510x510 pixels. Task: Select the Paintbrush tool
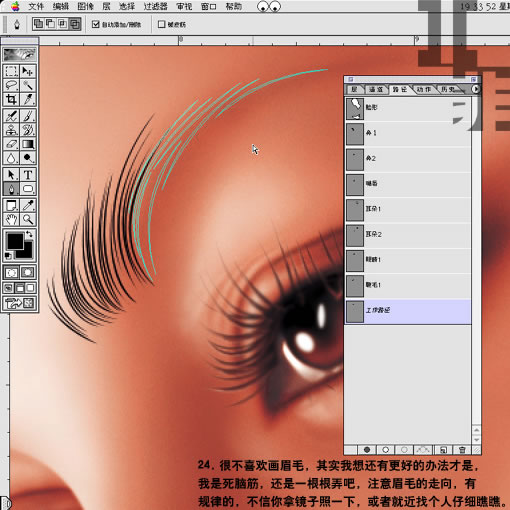pyautogui.click(x=28, y=116)
